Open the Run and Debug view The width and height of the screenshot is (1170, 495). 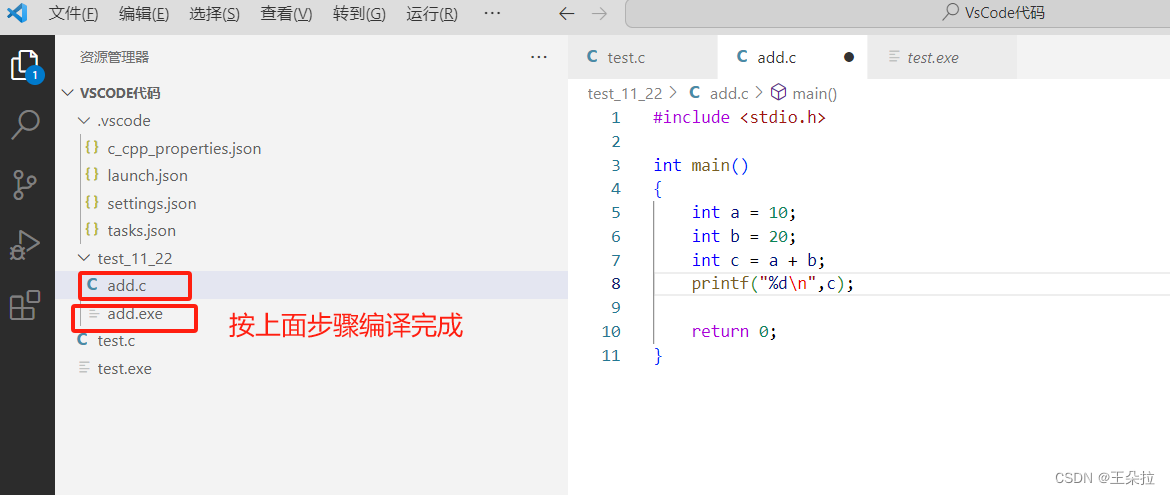click(25, 245)
